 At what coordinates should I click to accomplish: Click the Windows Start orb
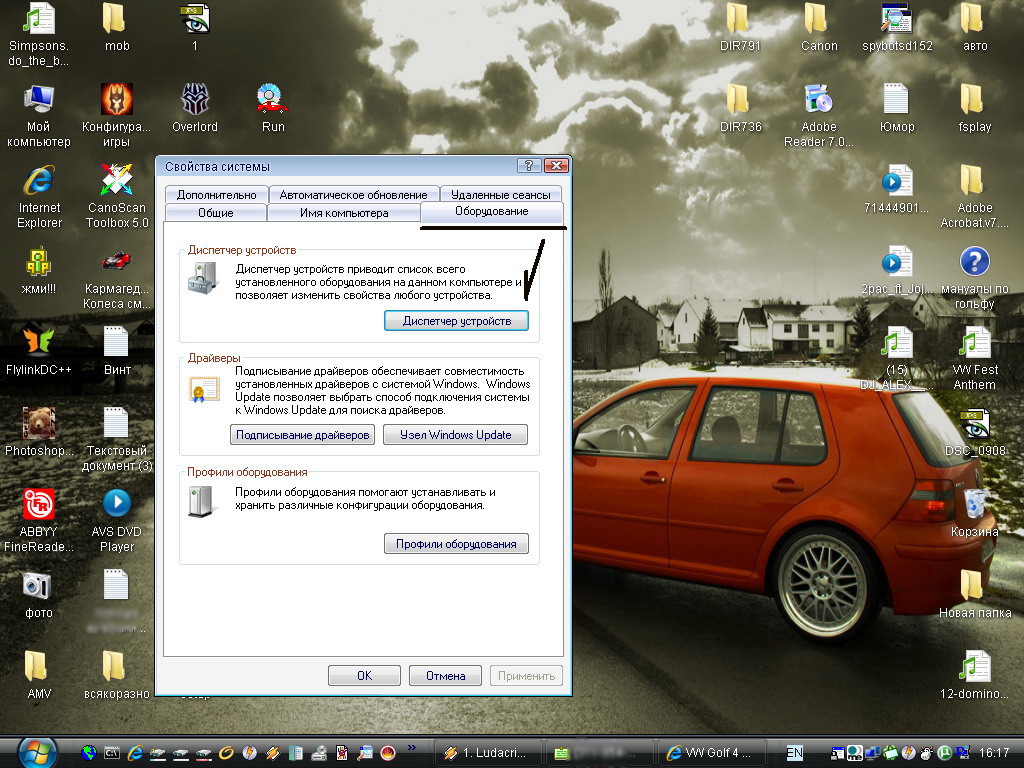35,751
